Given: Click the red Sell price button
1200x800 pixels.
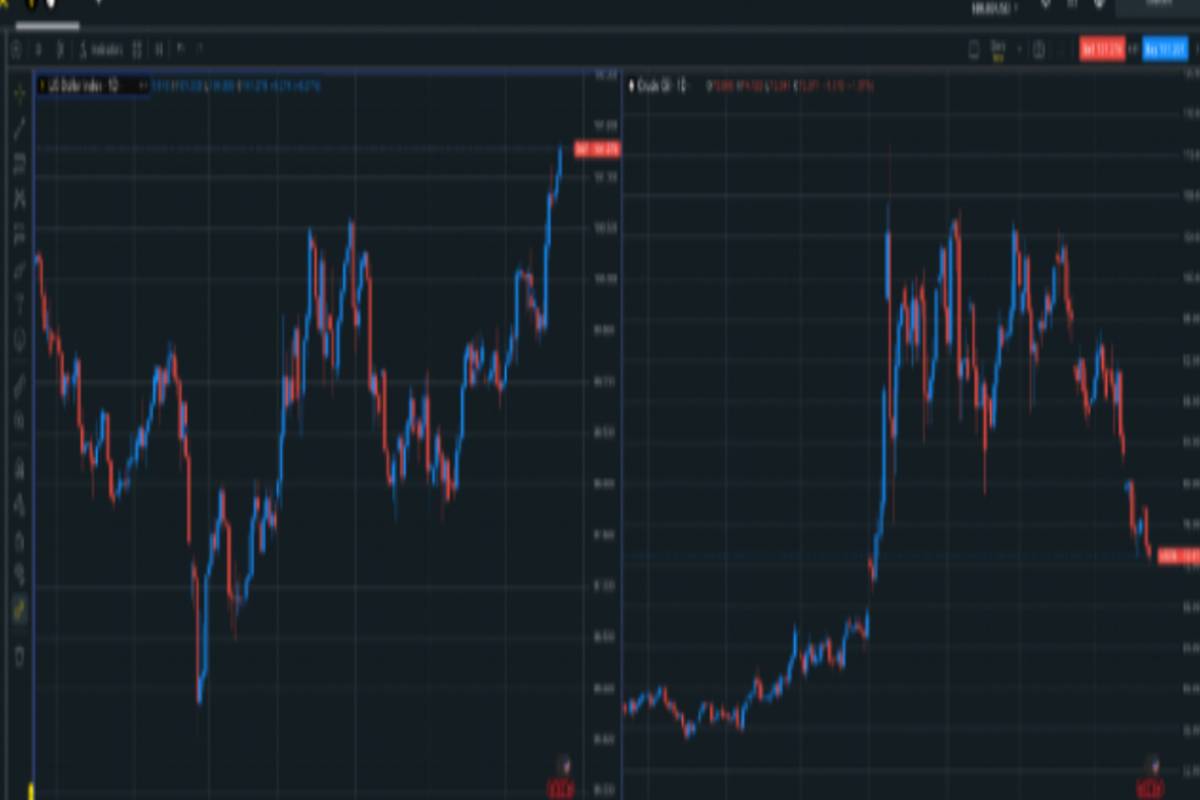Looking at the screenshot, I should click(x=1102, y=48).
